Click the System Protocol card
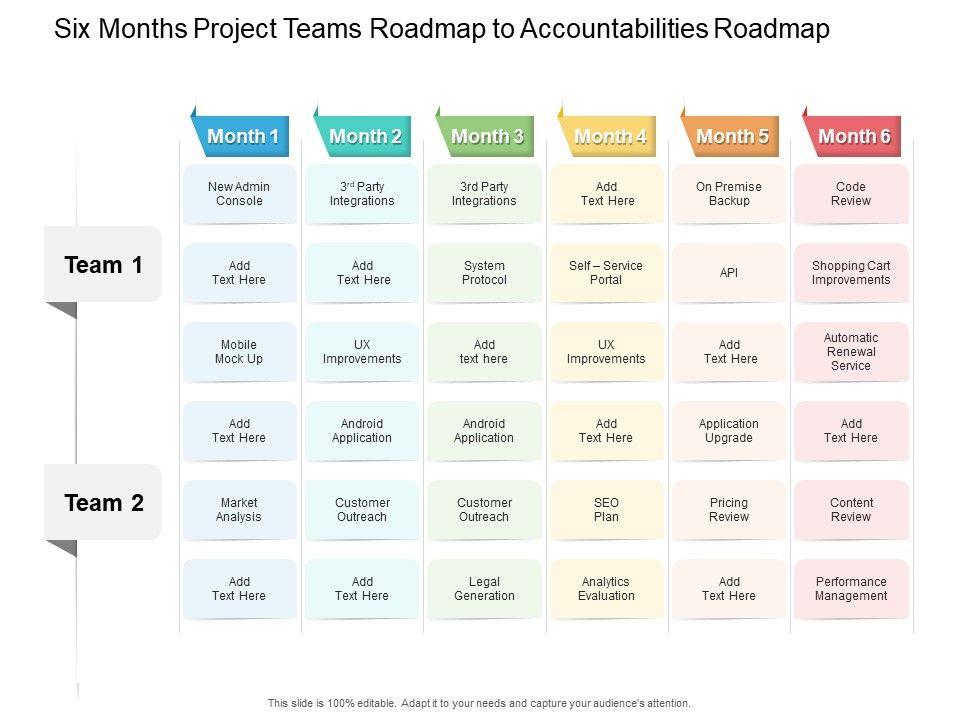Image resolution: width=960 pixels, height=720 pixels. click(485, 273)
